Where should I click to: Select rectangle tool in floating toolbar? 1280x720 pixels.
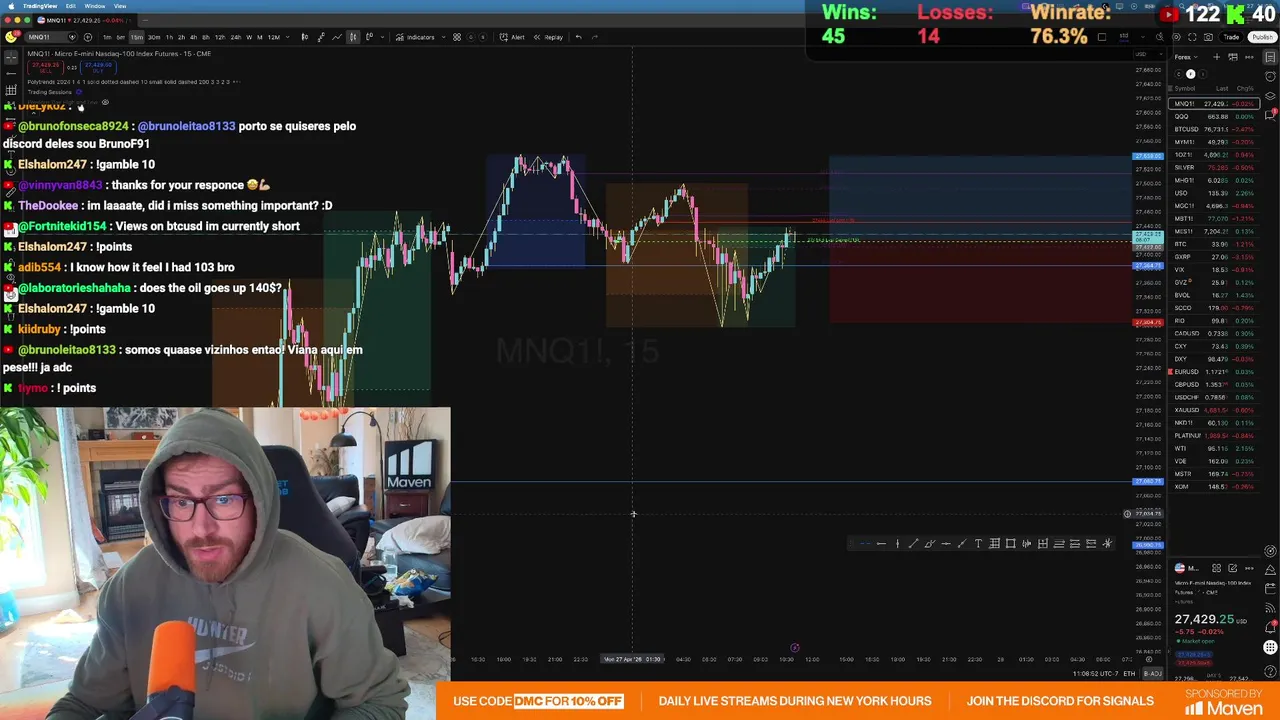point(1010,544)
